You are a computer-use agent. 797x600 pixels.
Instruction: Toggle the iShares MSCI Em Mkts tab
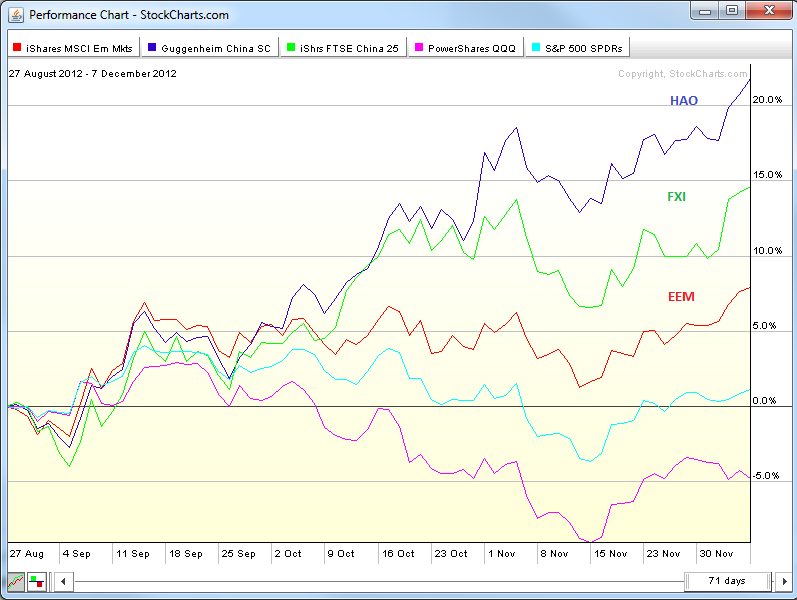coord(74,48)
